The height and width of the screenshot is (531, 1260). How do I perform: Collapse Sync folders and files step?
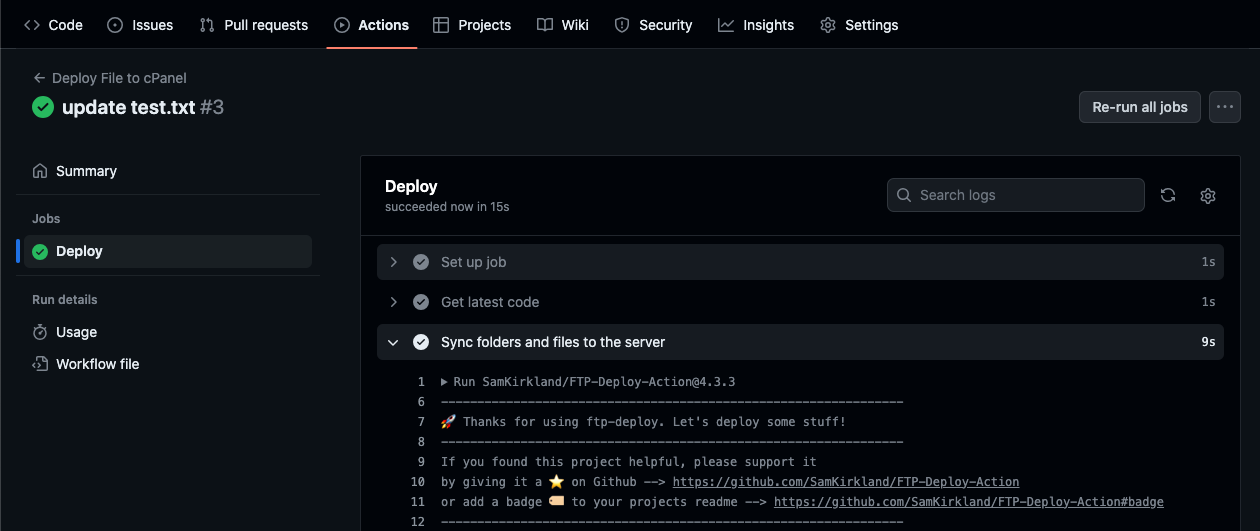point(394,342)
